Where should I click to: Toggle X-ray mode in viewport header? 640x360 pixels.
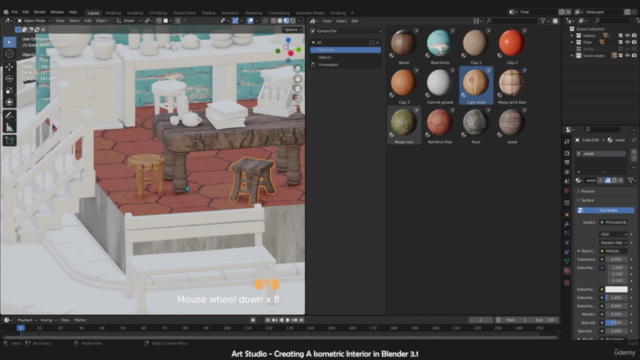[266, 21]
